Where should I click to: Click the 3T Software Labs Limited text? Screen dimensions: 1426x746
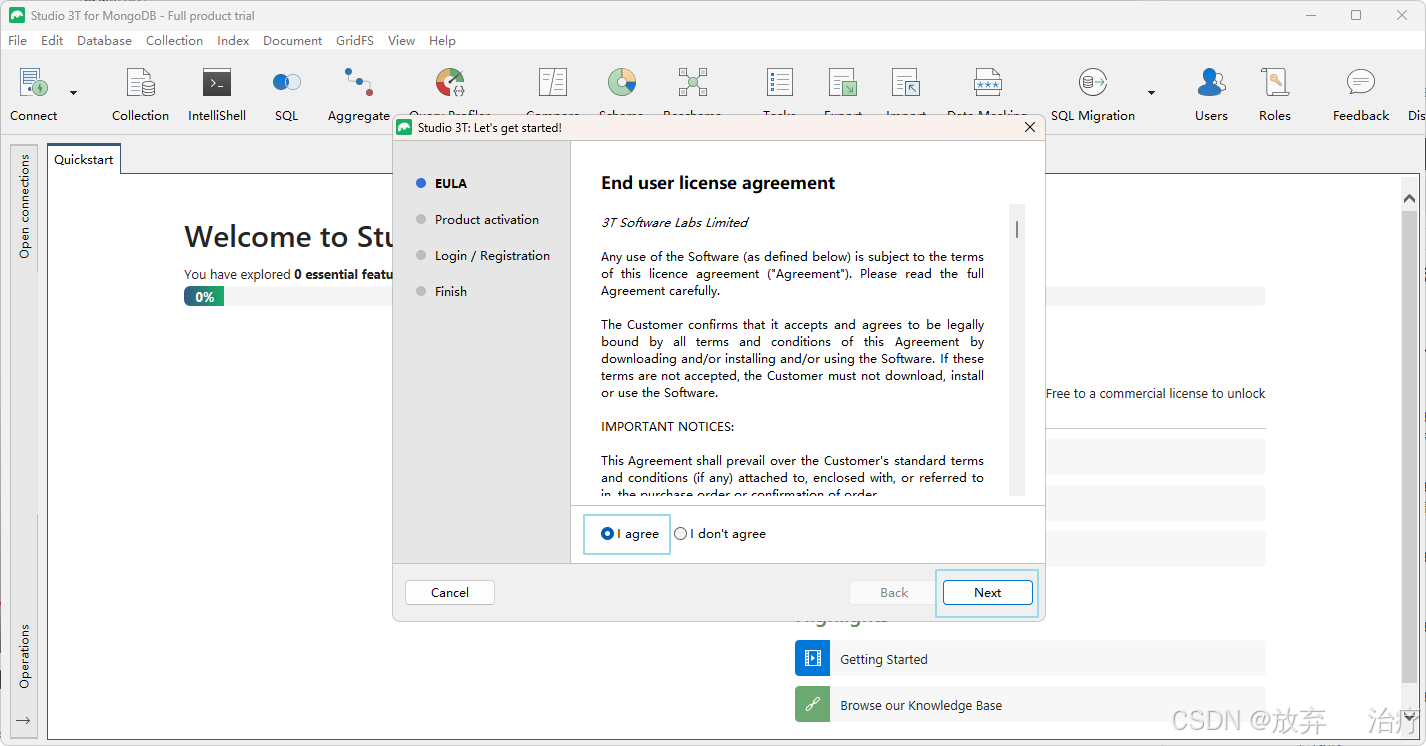[x=674, y=223]
